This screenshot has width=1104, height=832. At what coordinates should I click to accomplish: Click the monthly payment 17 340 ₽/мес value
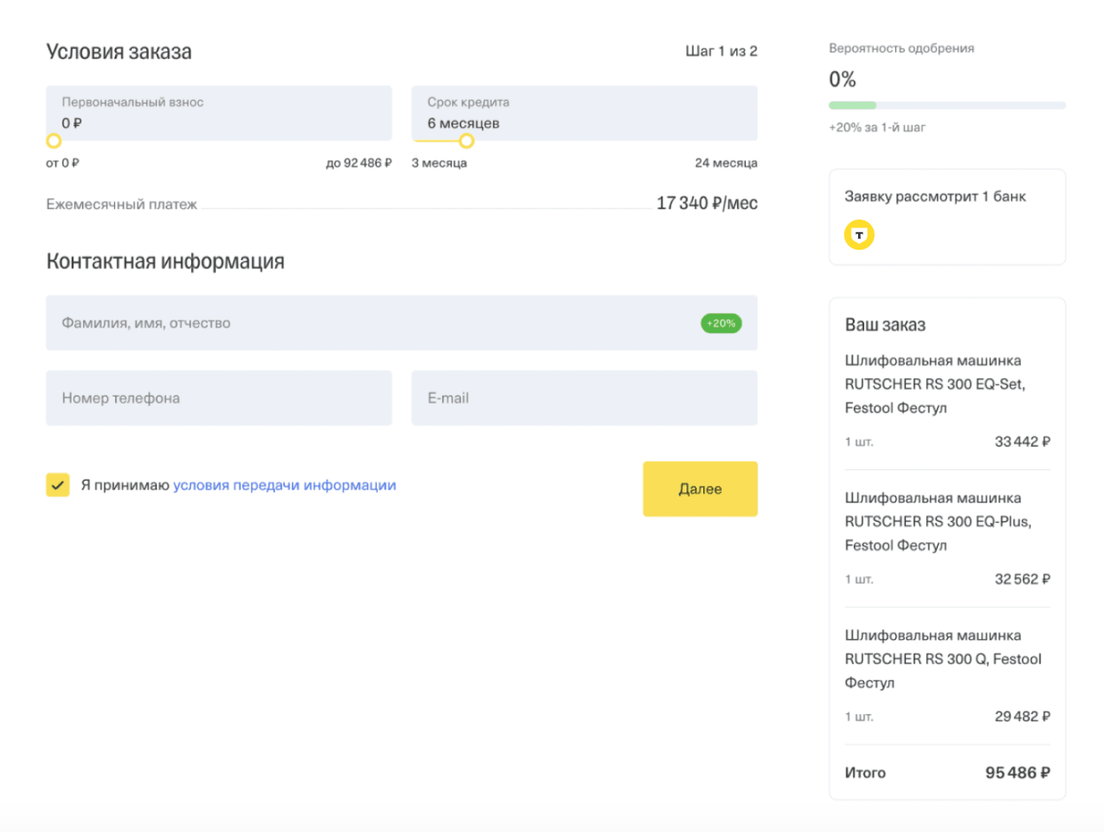tap(706, 204)
